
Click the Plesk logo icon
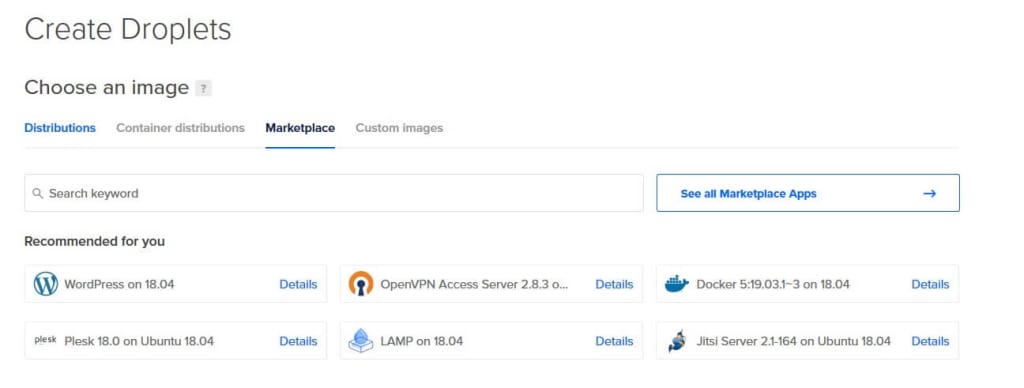(46, 340)
